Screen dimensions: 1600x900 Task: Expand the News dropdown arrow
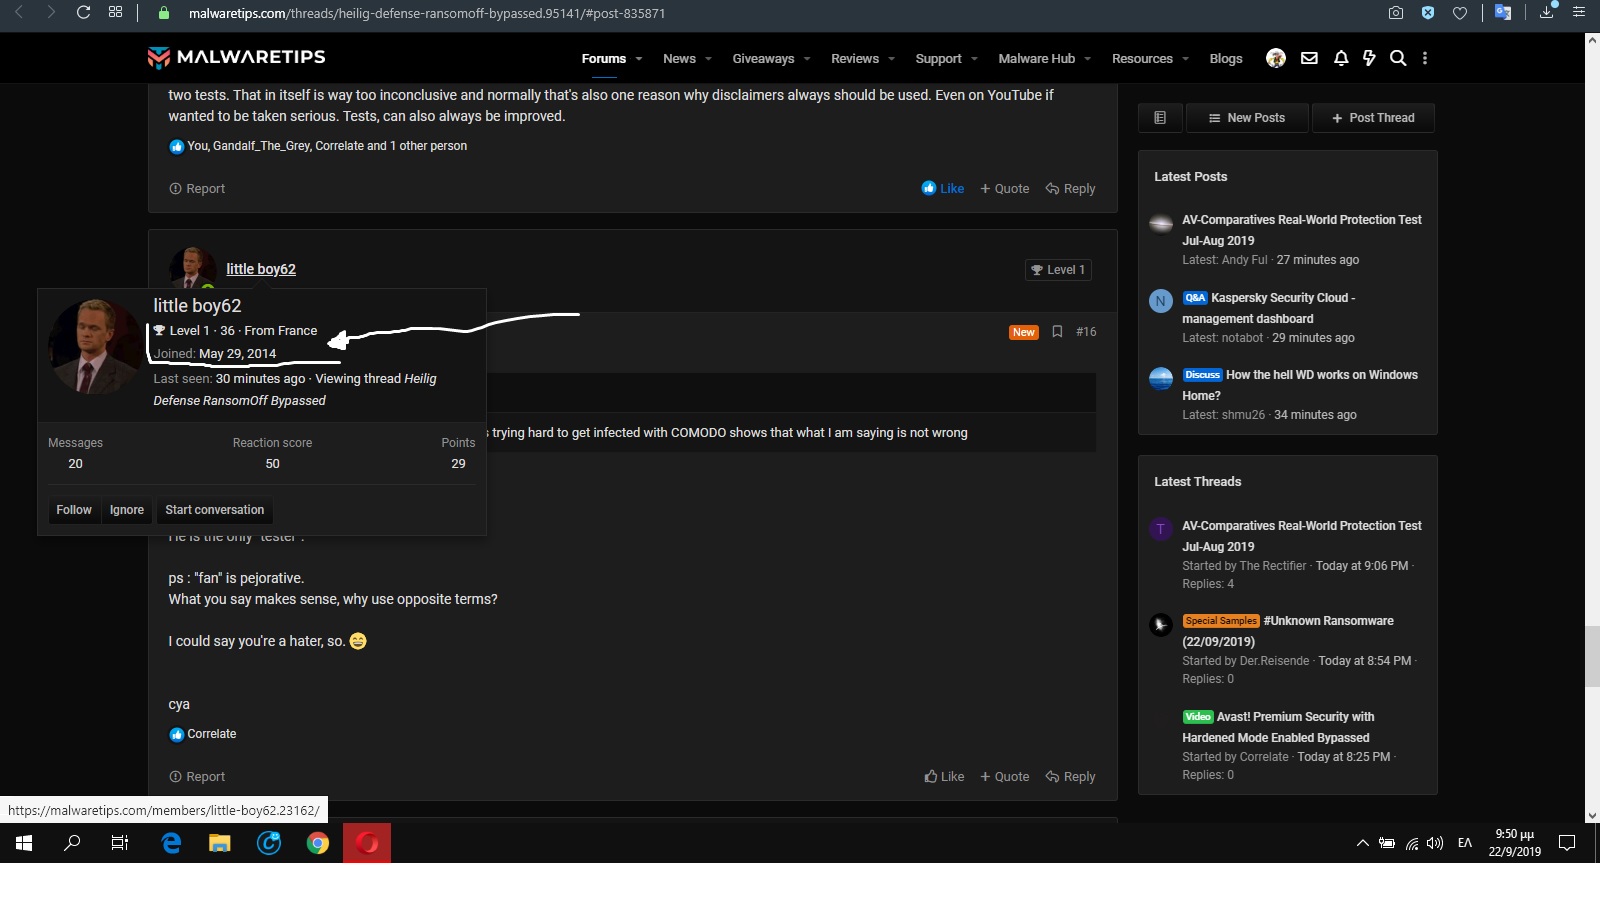(x=708, y=59)
